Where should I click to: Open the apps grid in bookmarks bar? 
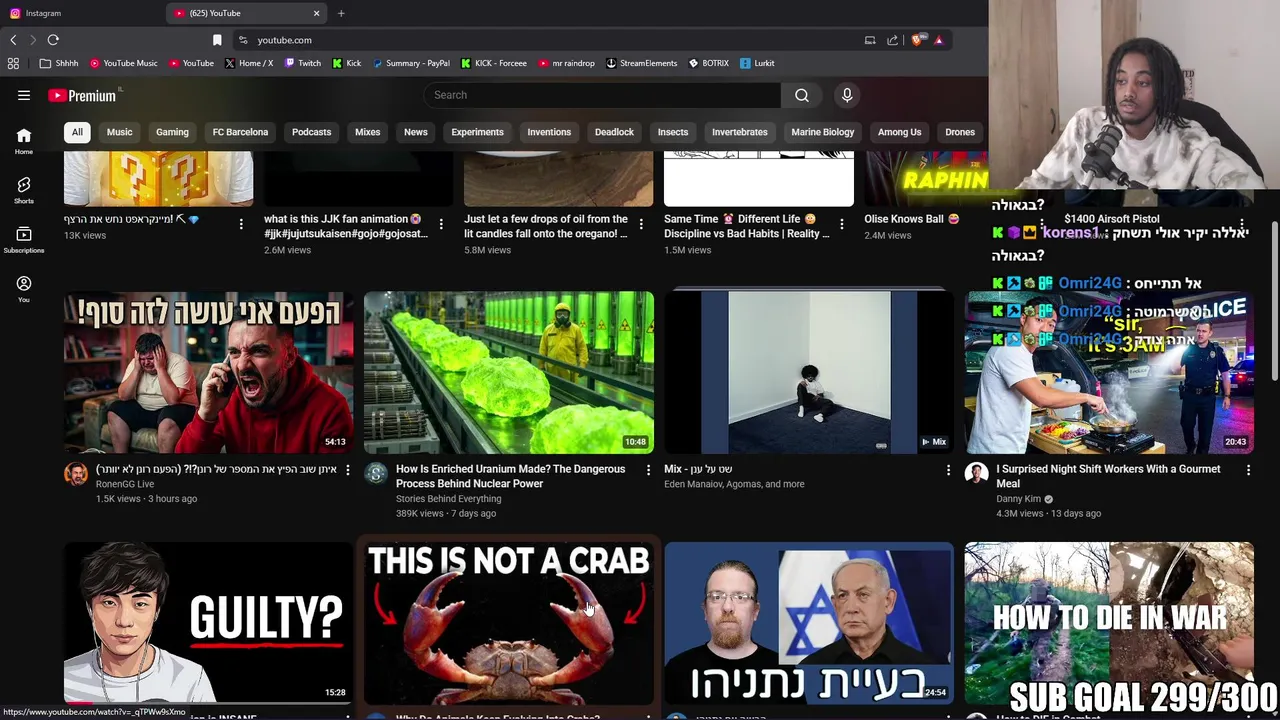click(13, 63)
